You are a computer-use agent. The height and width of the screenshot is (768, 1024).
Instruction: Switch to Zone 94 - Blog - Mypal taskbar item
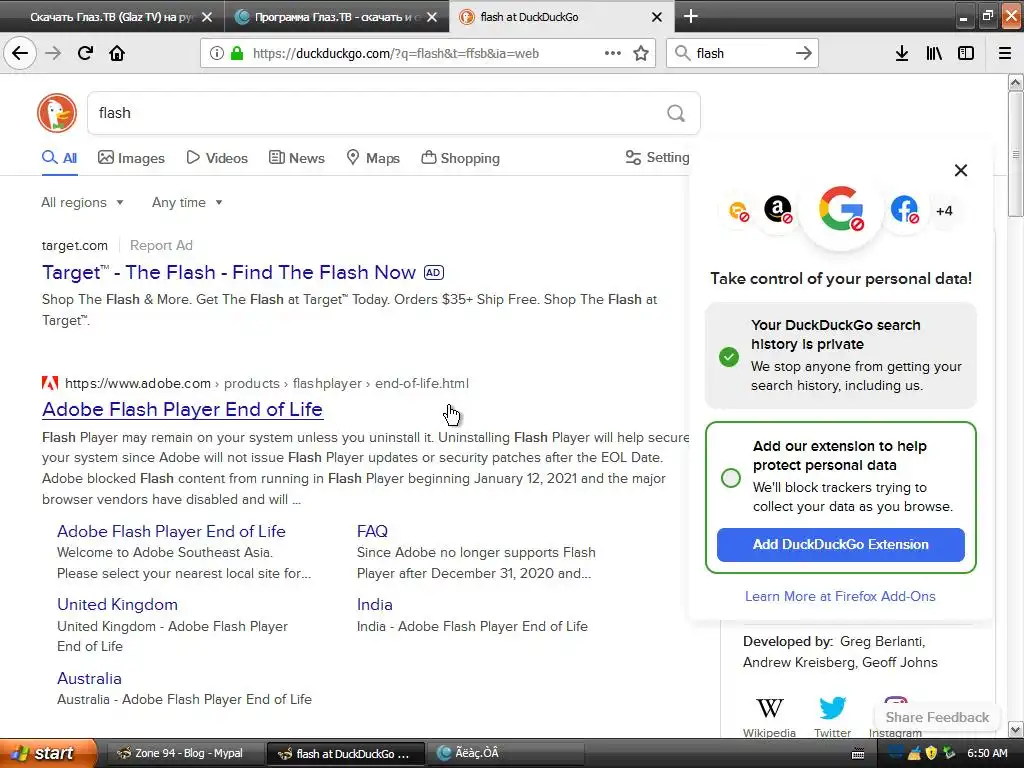[184, 754]
